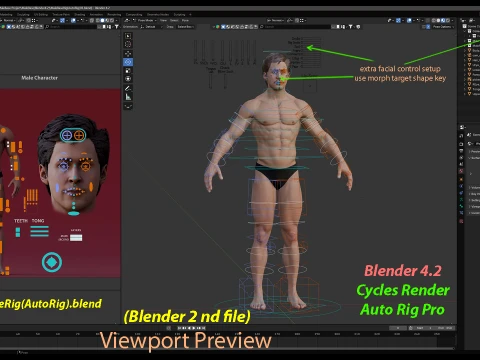
Task: Select the Select Box tool in viewport toolbar
Action: (128, 36)
